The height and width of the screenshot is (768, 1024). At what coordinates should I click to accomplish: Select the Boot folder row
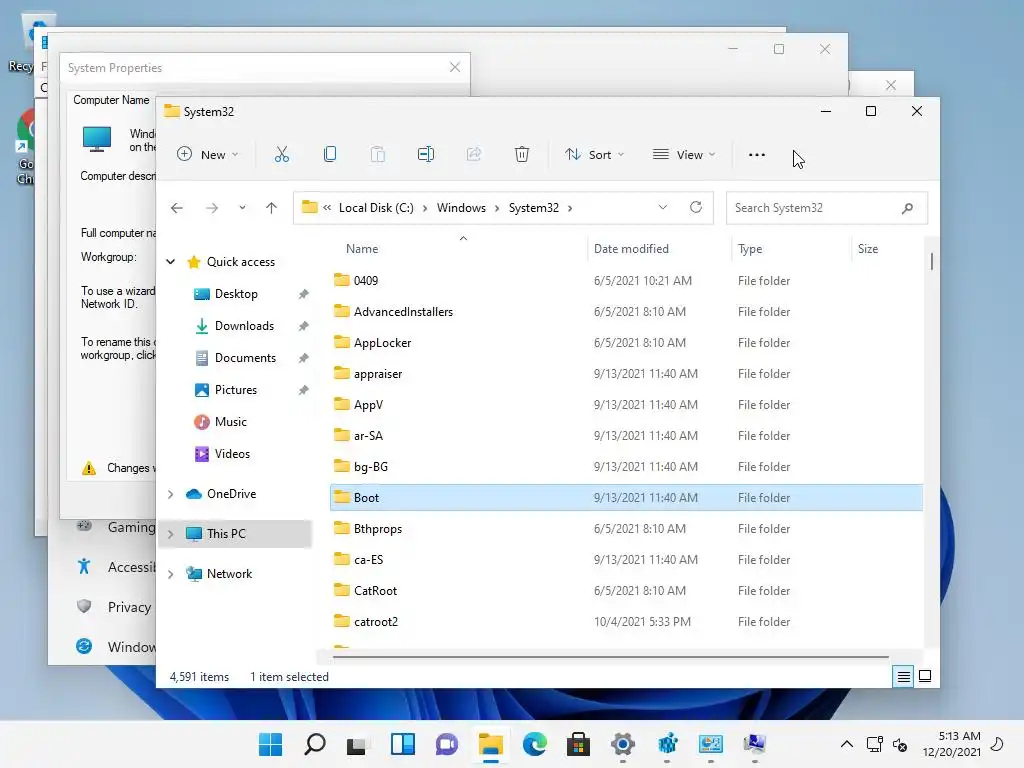pos(626,498)
